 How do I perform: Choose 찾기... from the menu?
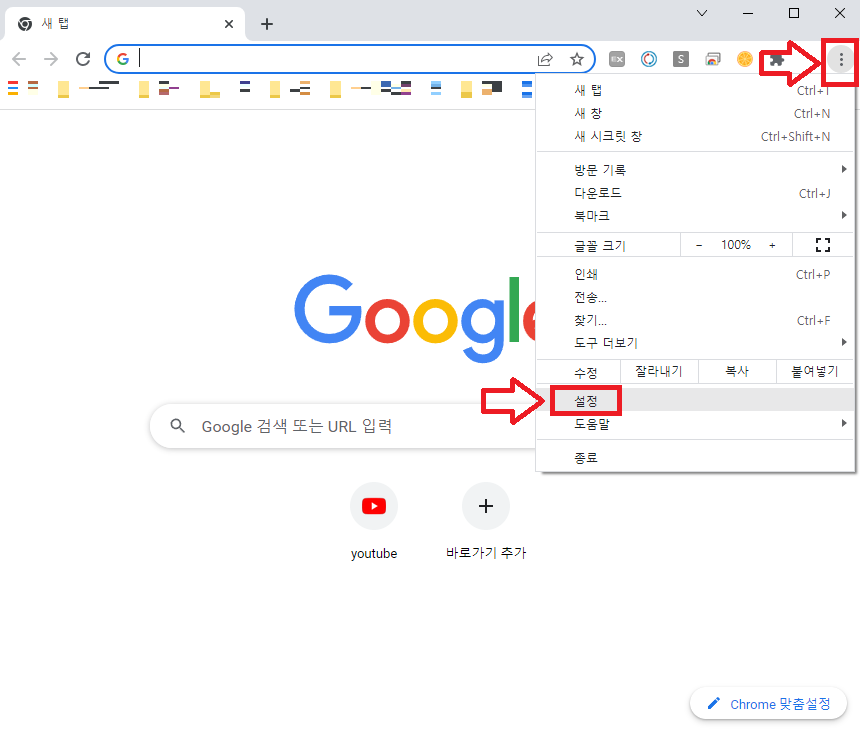[695, 320]
